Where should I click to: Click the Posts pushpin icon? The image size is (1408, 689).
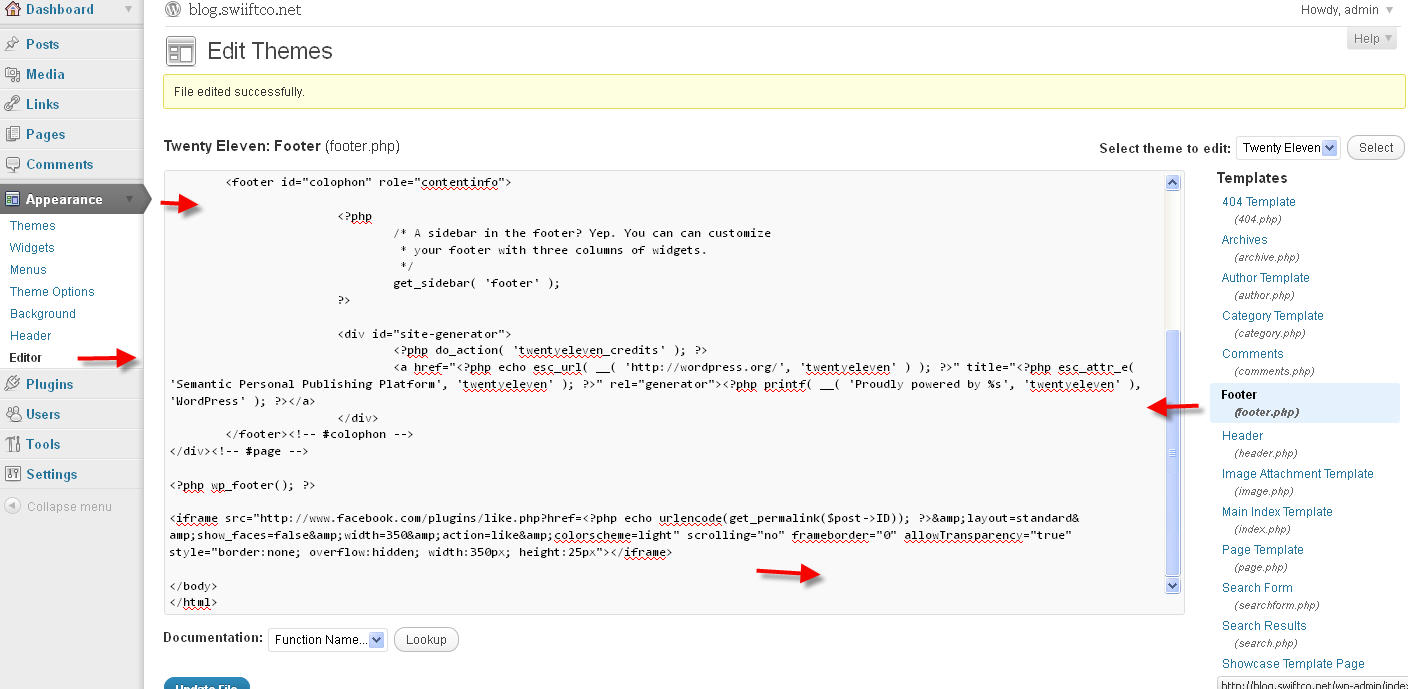coord(15,44)
